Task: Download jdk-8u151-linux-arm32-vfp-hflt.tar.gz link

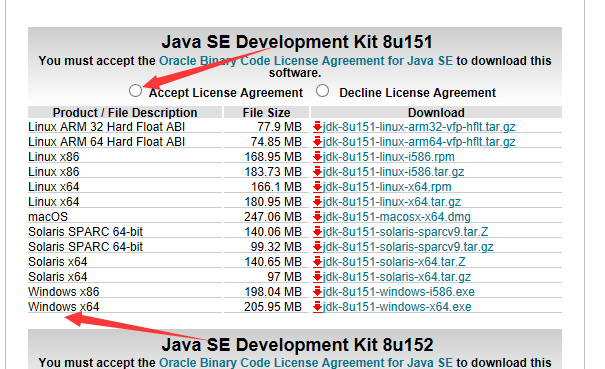Action: pyautogui.click(x=419, y=127)
